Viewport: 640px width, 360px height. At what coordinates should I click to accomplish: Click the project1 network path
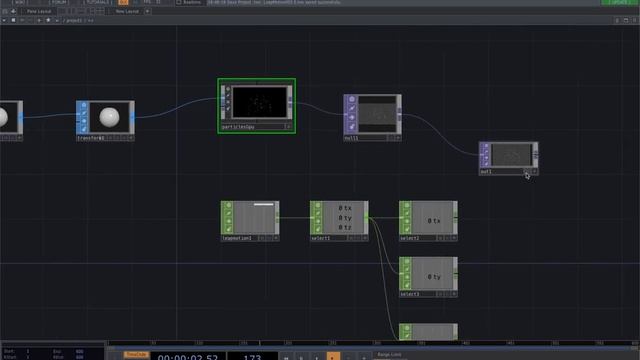tap(74, 20)
